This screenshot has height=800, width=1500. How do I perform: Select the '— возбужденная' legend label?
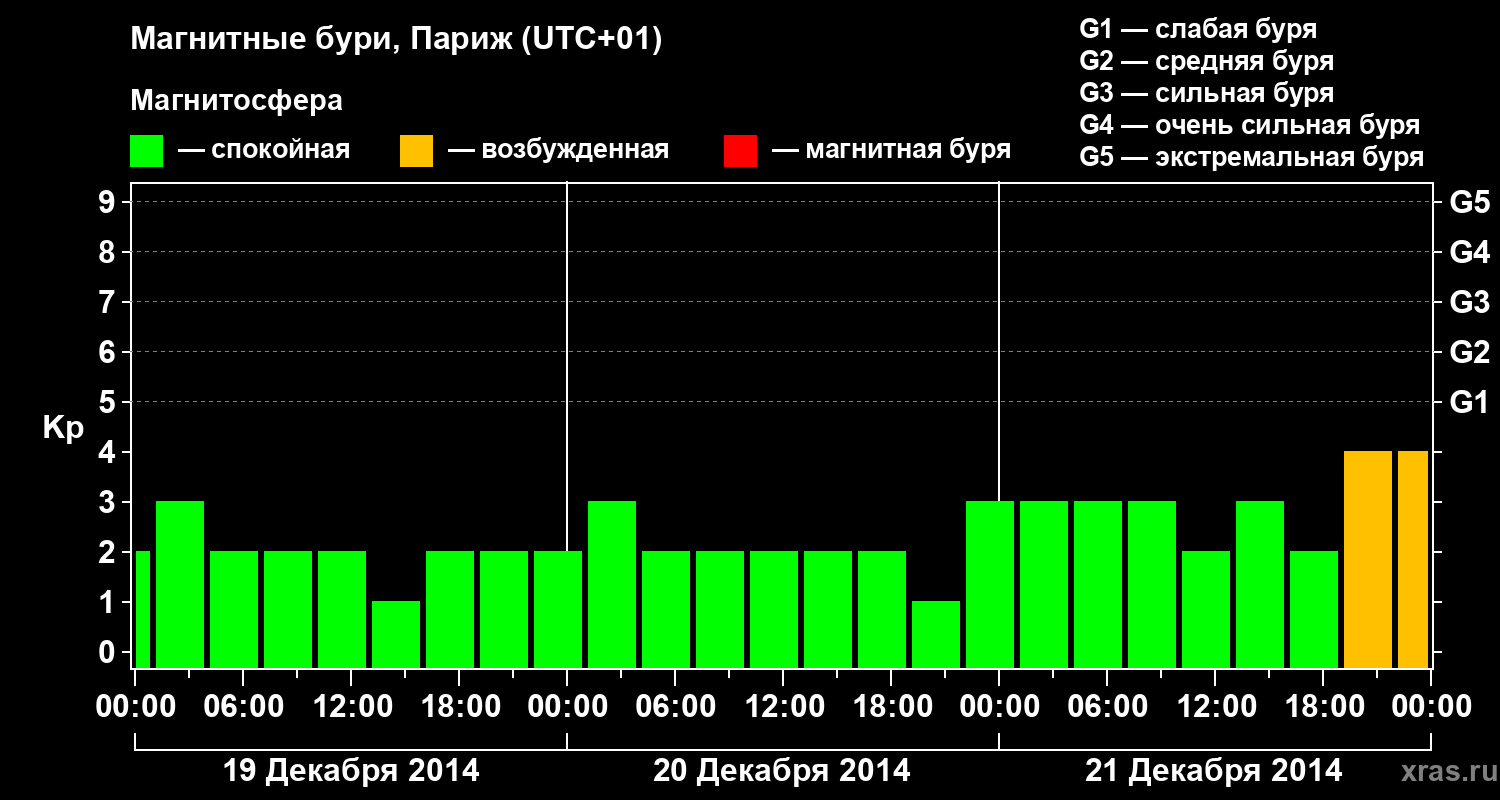point(558,150)
